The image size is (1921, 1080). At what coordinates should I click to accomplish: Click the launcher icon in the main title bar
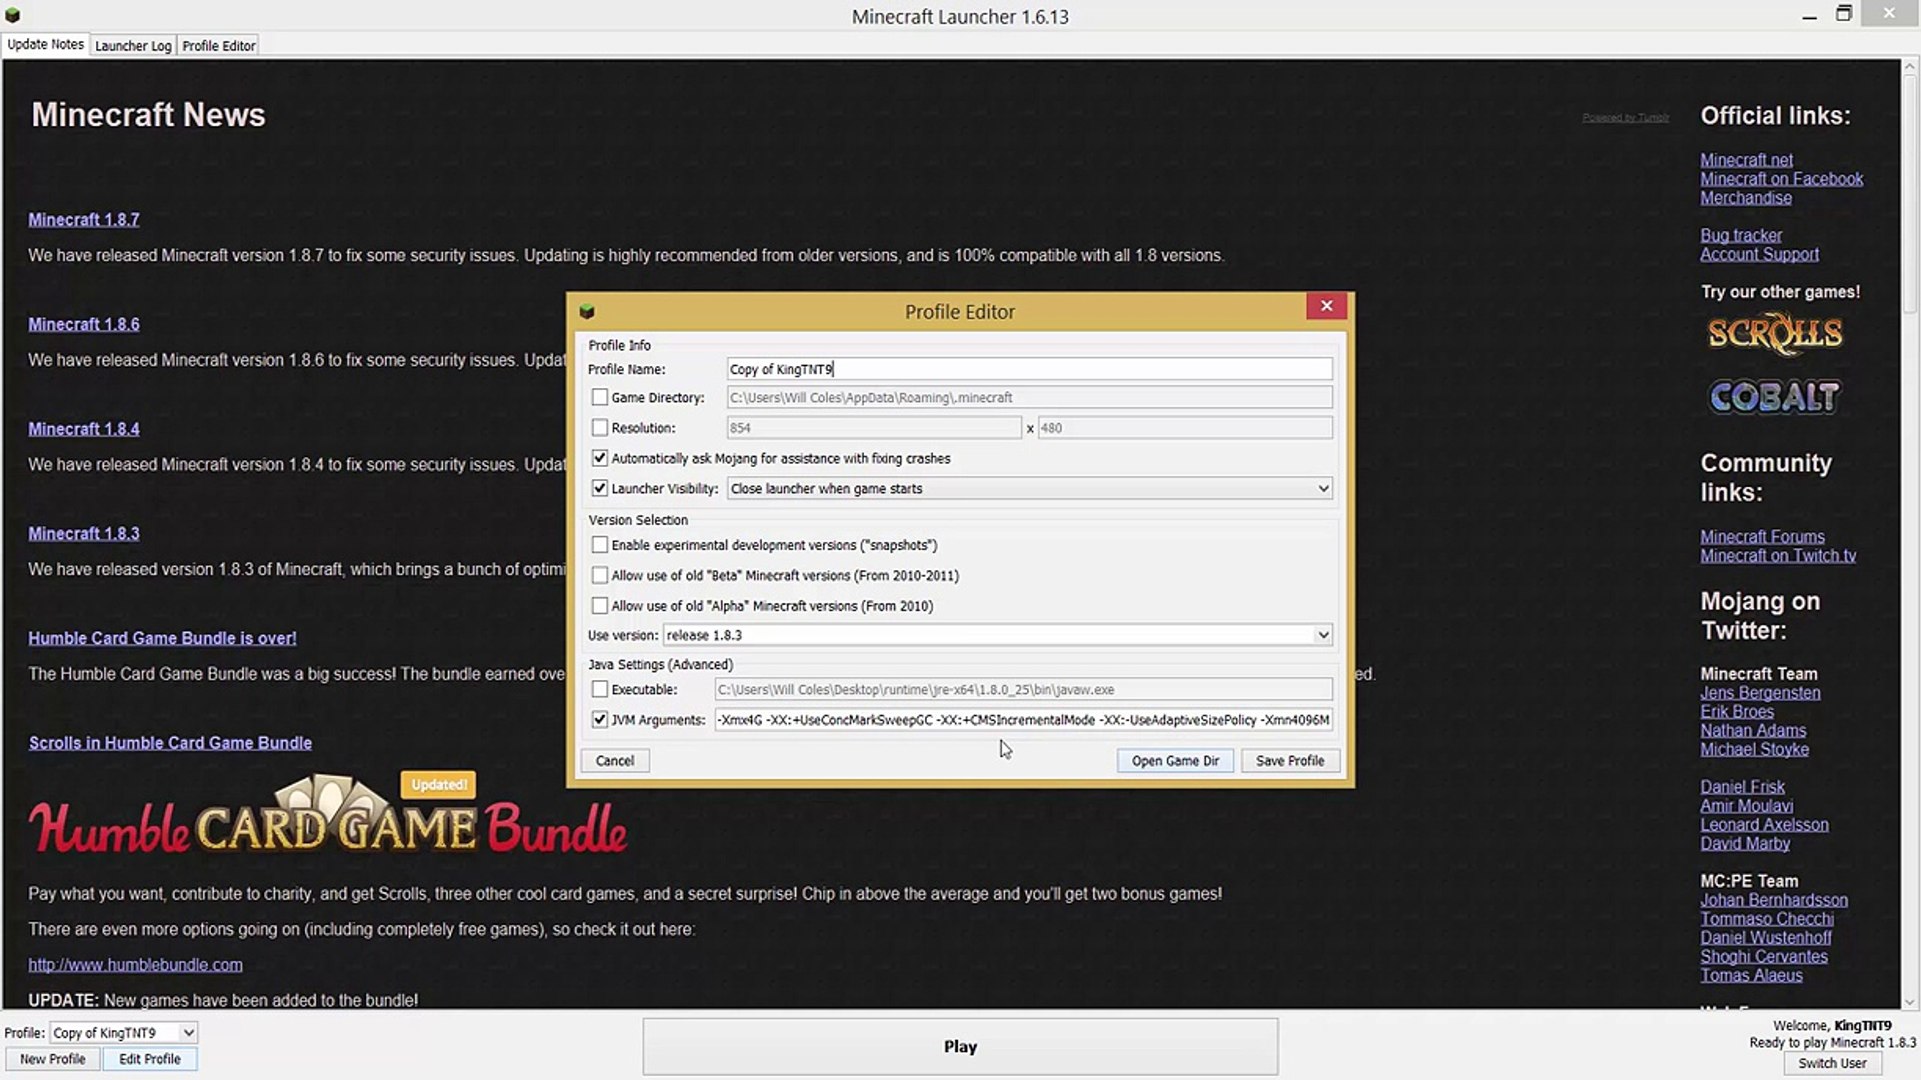pyautogui.click(x=13, y=15)
